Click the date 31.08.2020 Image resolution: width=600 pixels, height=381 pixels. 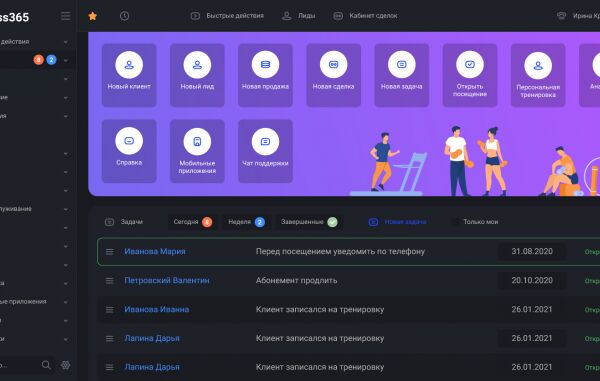point(532,252)
